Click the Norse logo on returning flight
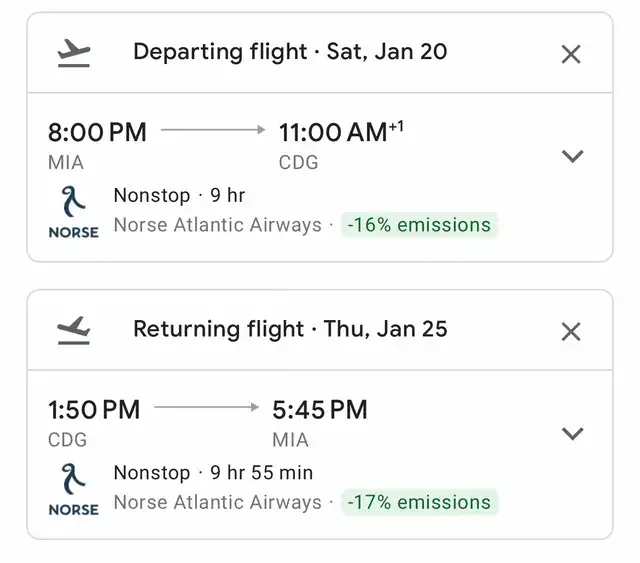Viewport: 640px width, 563px height. (73, 490)
